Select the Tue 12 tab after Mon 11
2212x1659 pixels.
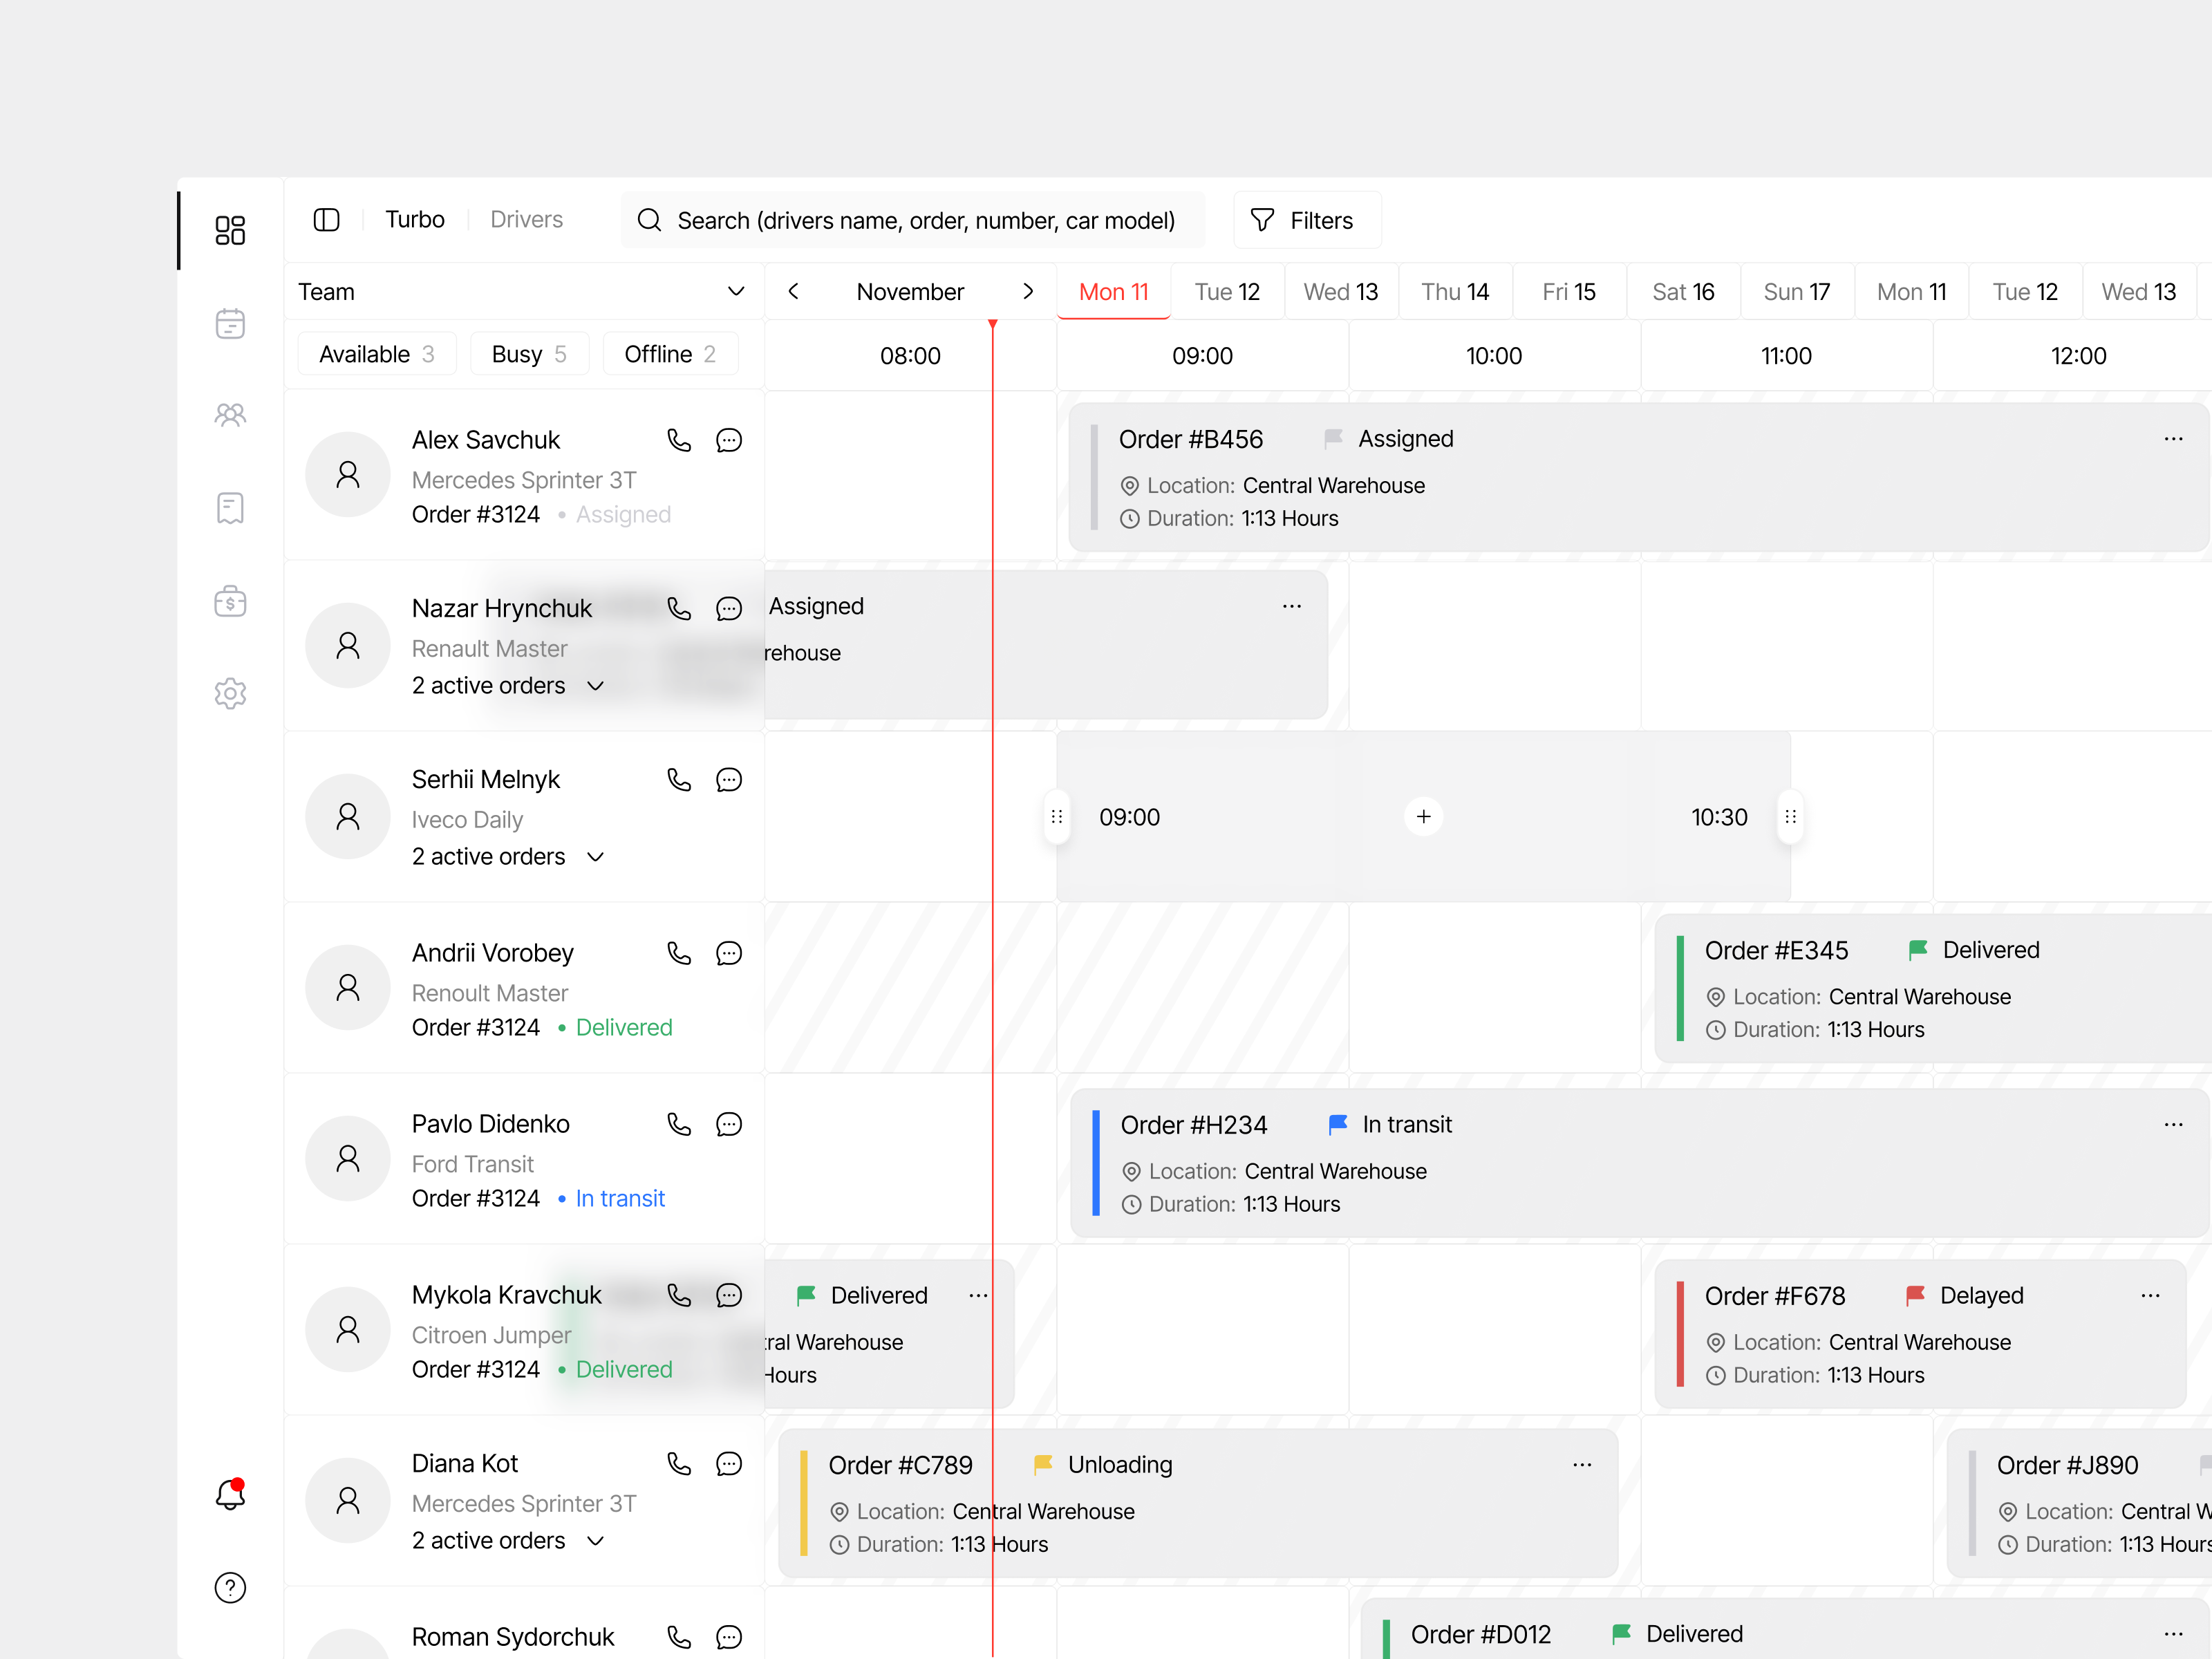click(1227, 292)
